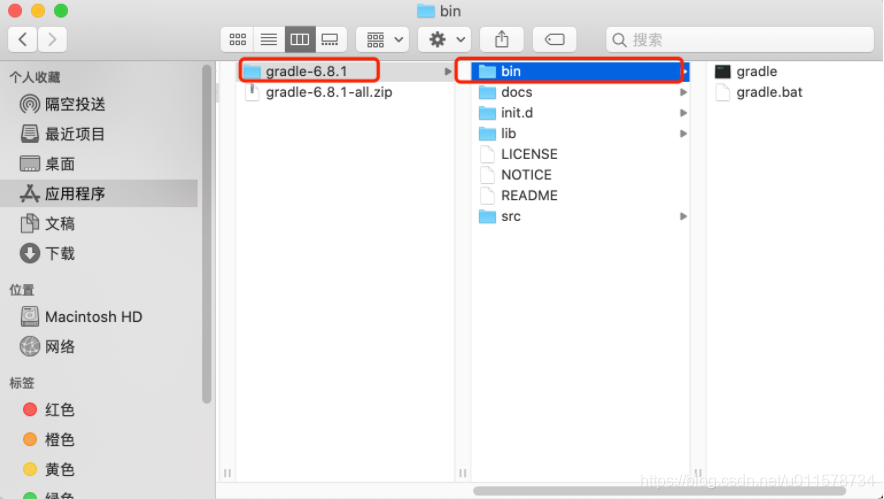The height and width of the screenshot is (499, 884).
Task: Click the horizontal scrollbar at bottom
Action: 660,491
